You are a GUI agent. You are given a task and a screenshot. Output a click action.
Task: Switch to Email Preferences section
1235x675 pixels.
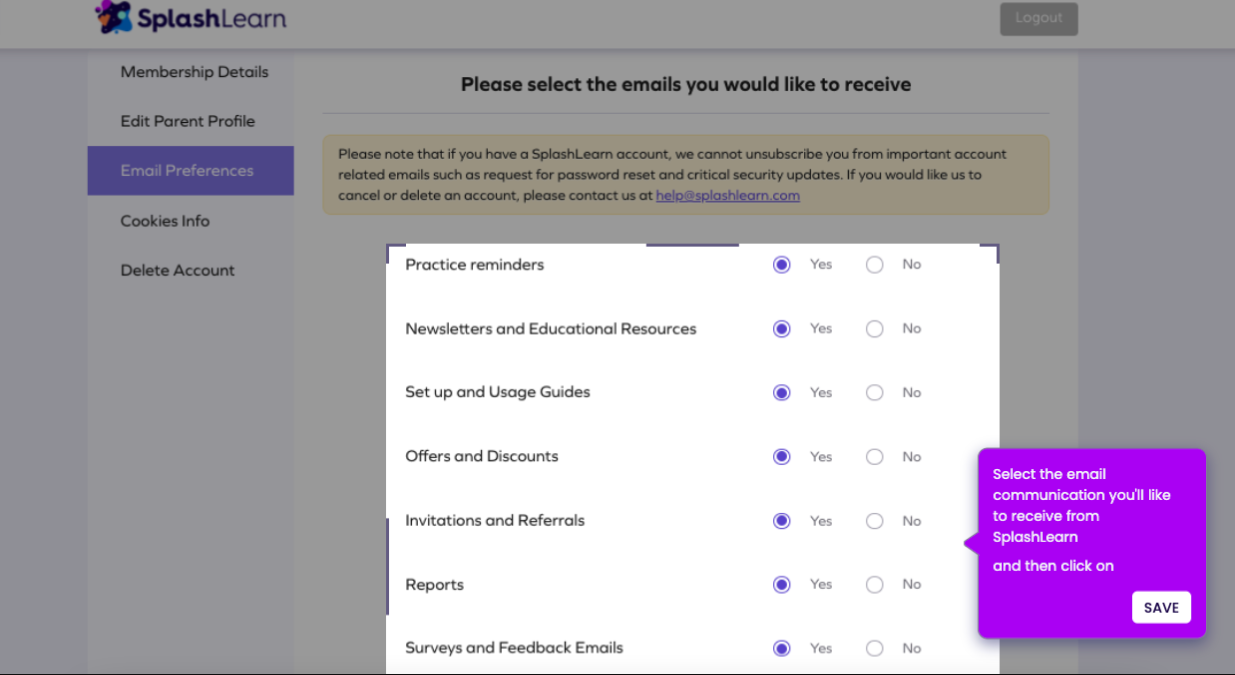point(186,170)
